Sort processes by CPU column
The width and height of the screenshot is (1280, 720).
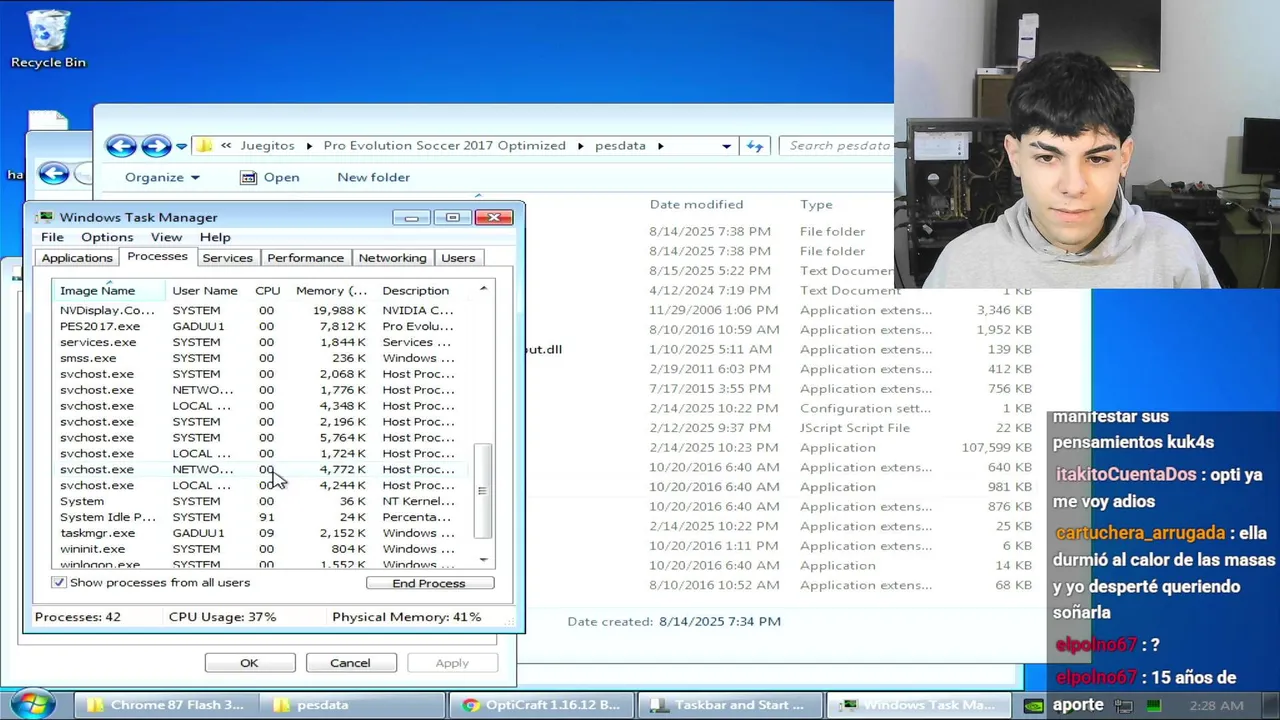click(267, 290)
